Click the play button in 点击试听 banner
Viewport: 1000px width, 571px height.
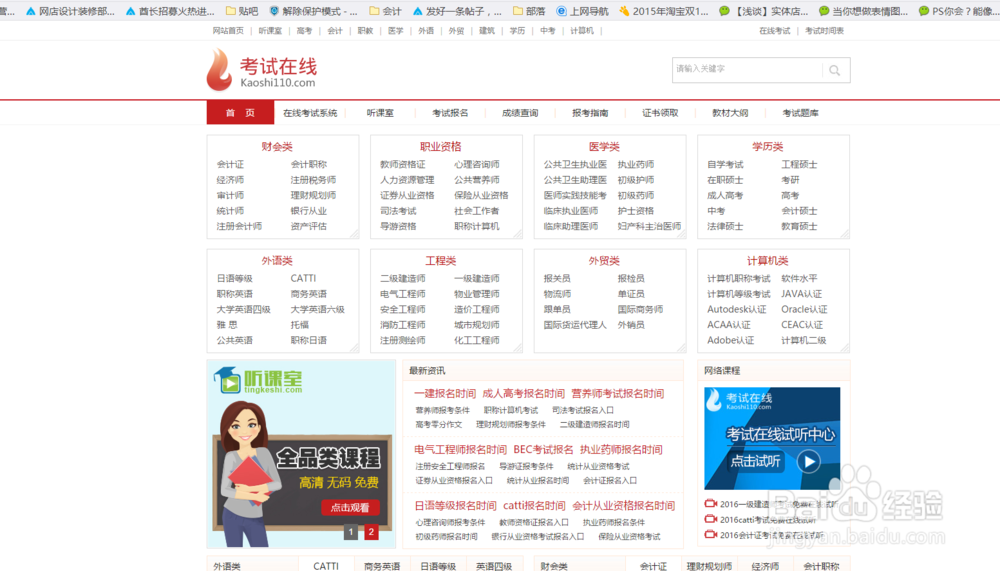(x=809, y=461)
